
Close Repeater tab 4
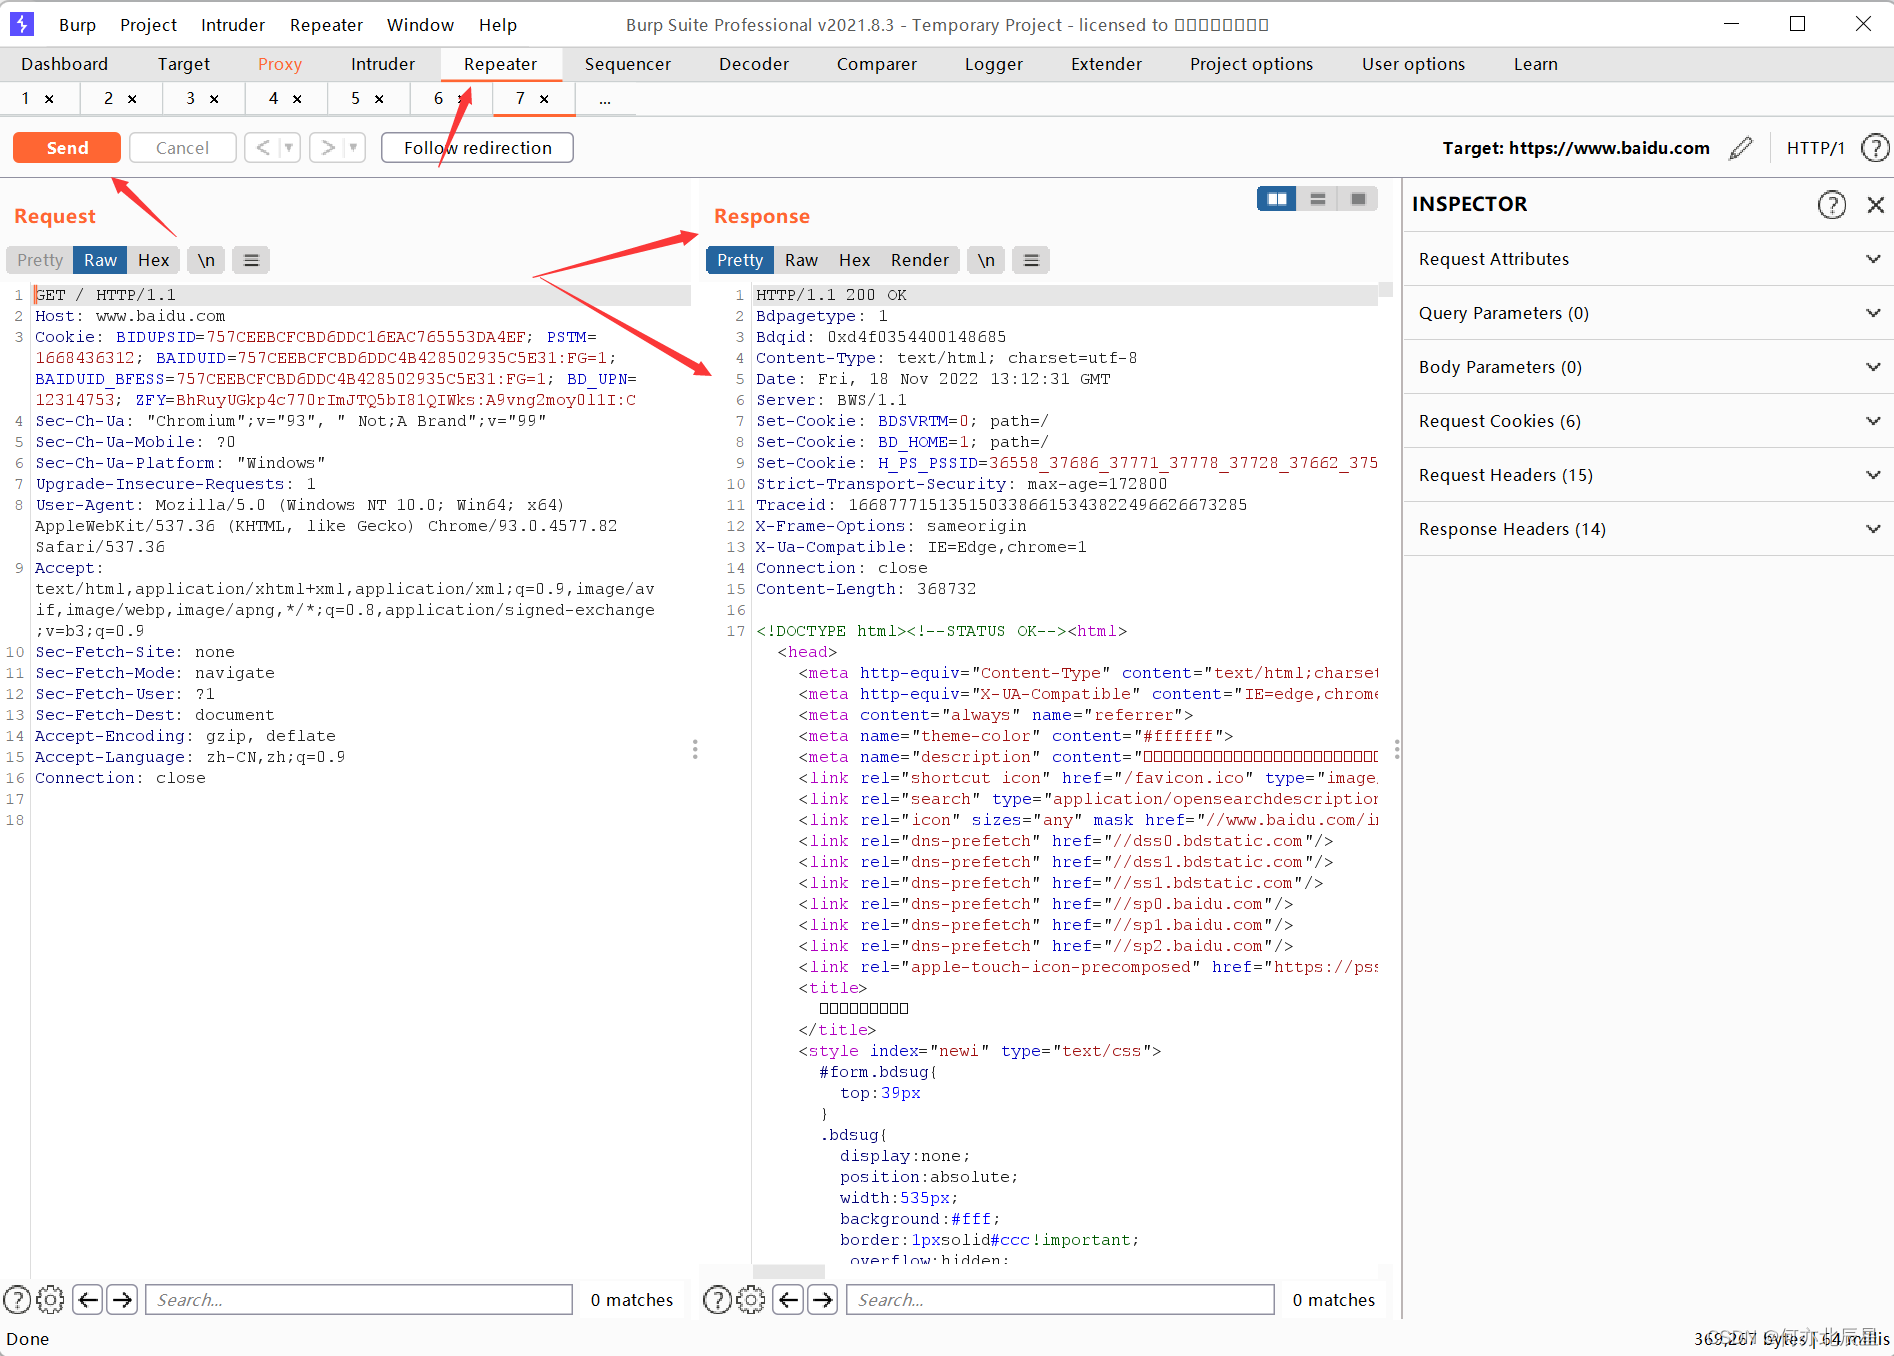297,99
